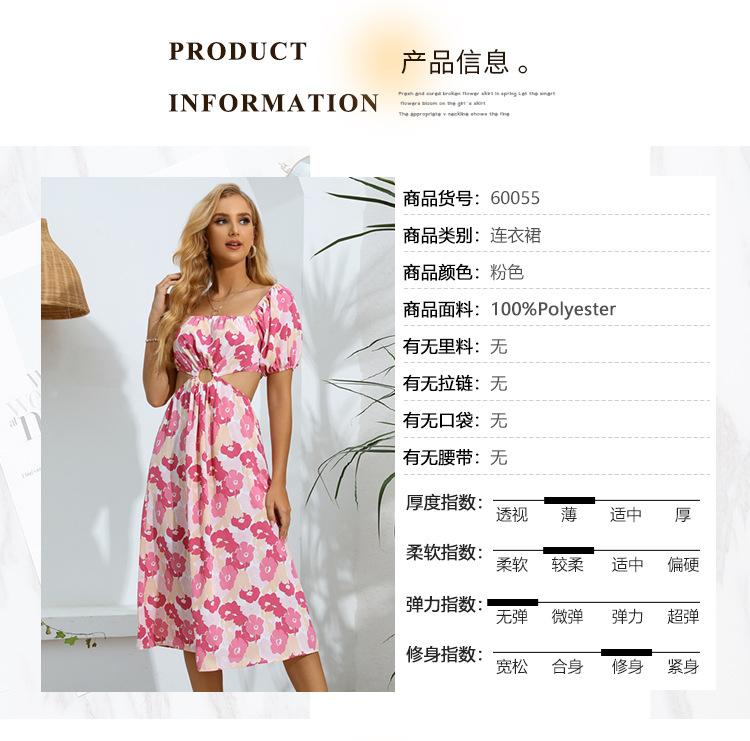This screenshot has width=750, height=741.
Task: Click the item number 60055
Action: click(x=515, y=198)
